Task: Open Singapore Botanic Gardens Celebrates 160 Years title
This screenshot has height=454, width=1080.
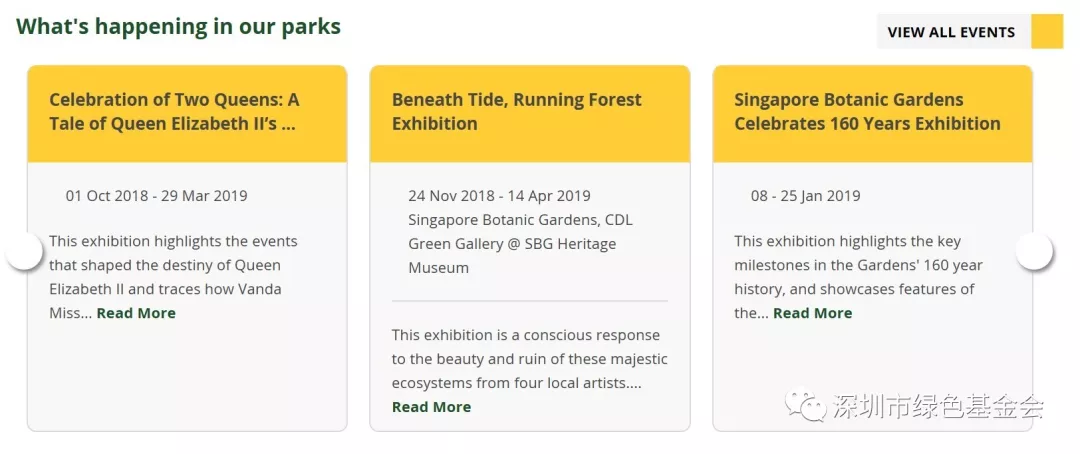Action: point(867,112)
